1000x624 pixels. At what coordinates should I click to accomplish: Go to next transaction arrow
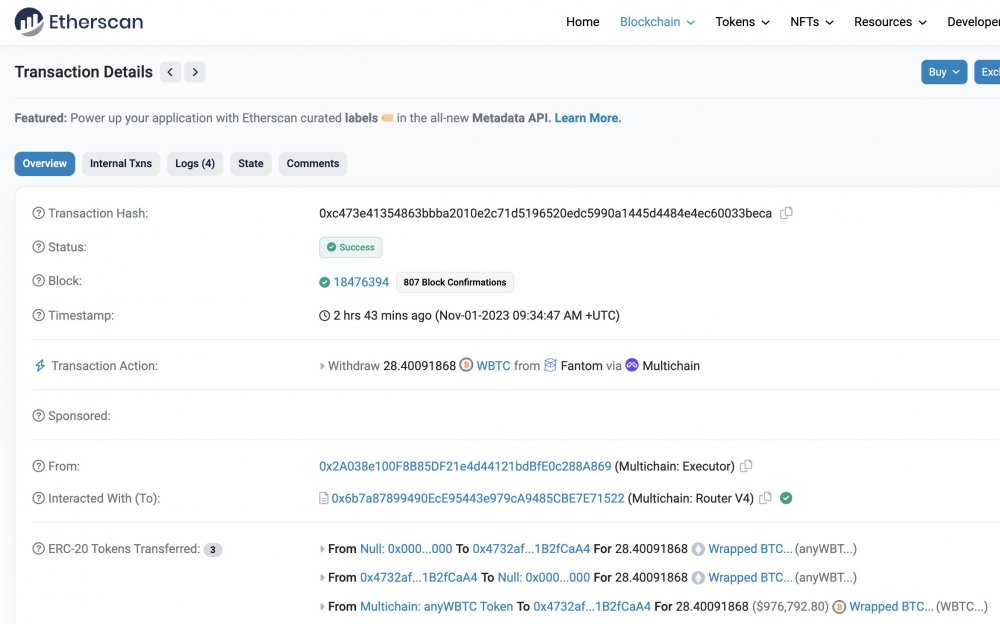coord(195,72)
